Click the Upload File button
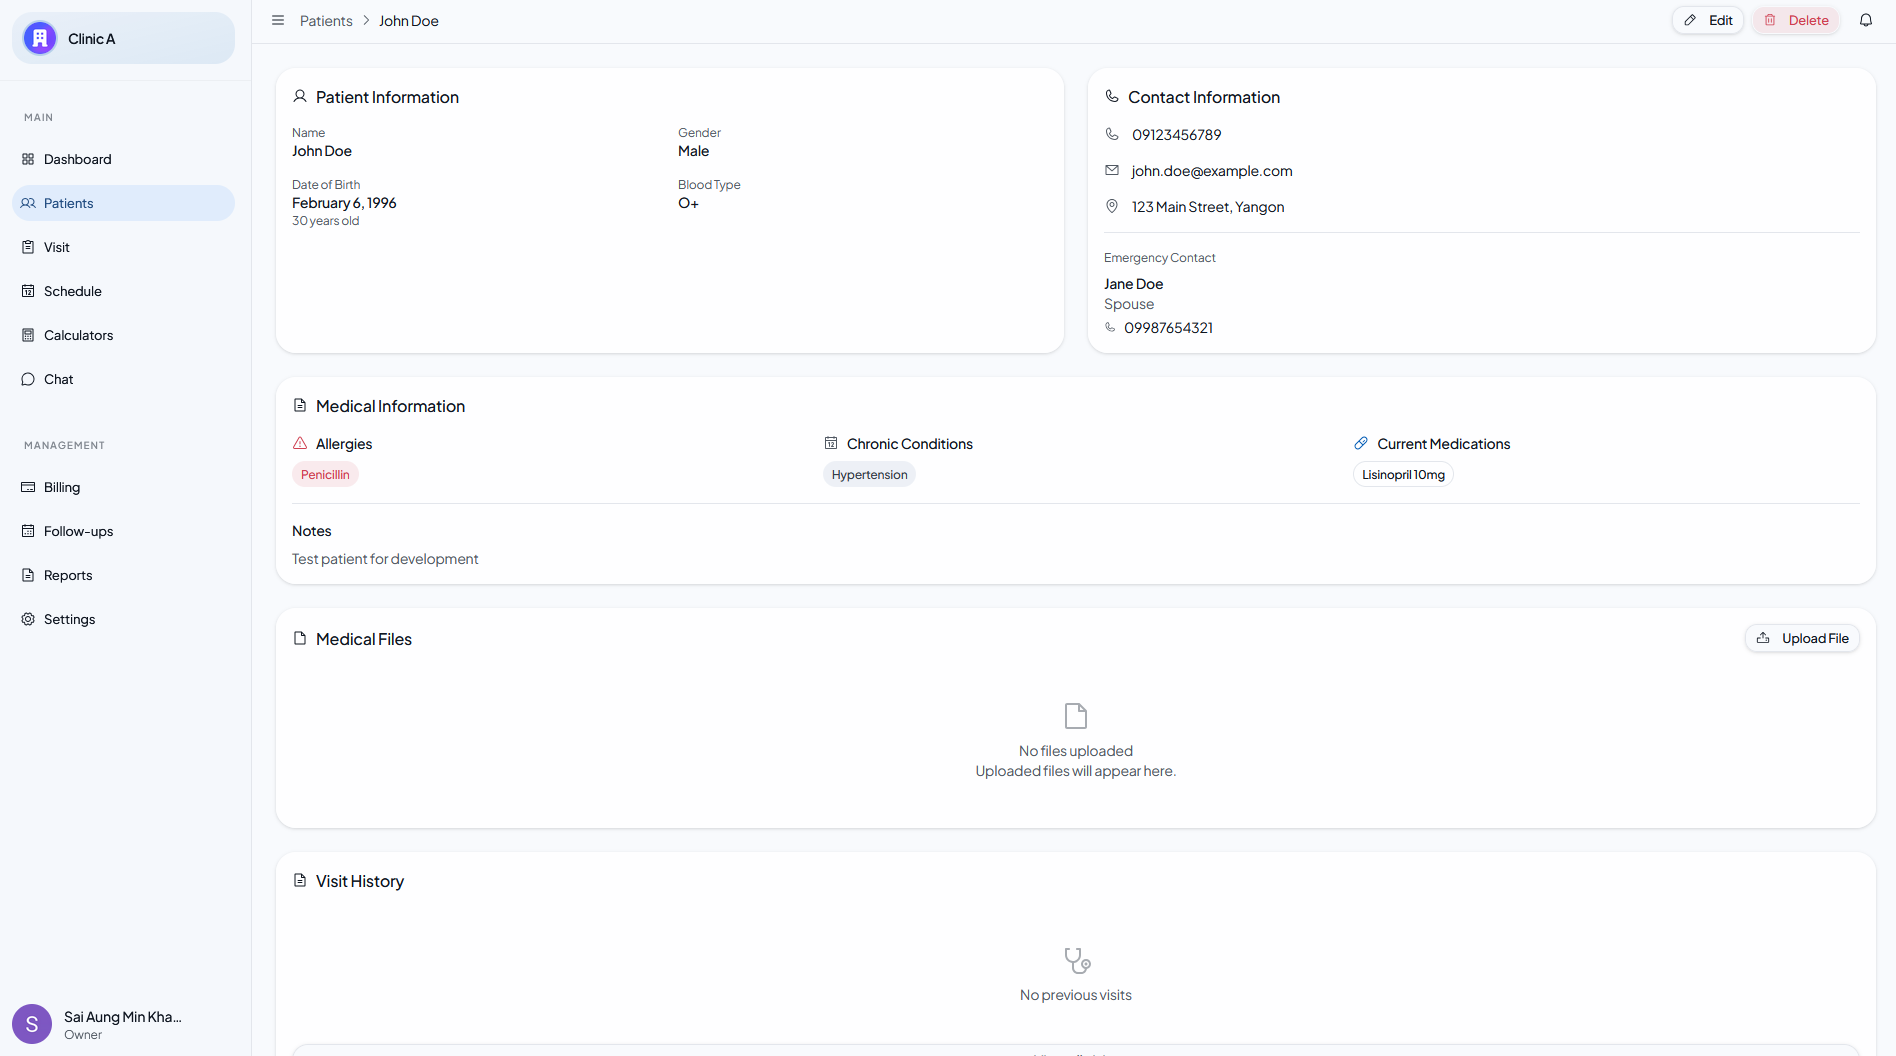Screen dimensions: 1896x1056 point(1802,638)
